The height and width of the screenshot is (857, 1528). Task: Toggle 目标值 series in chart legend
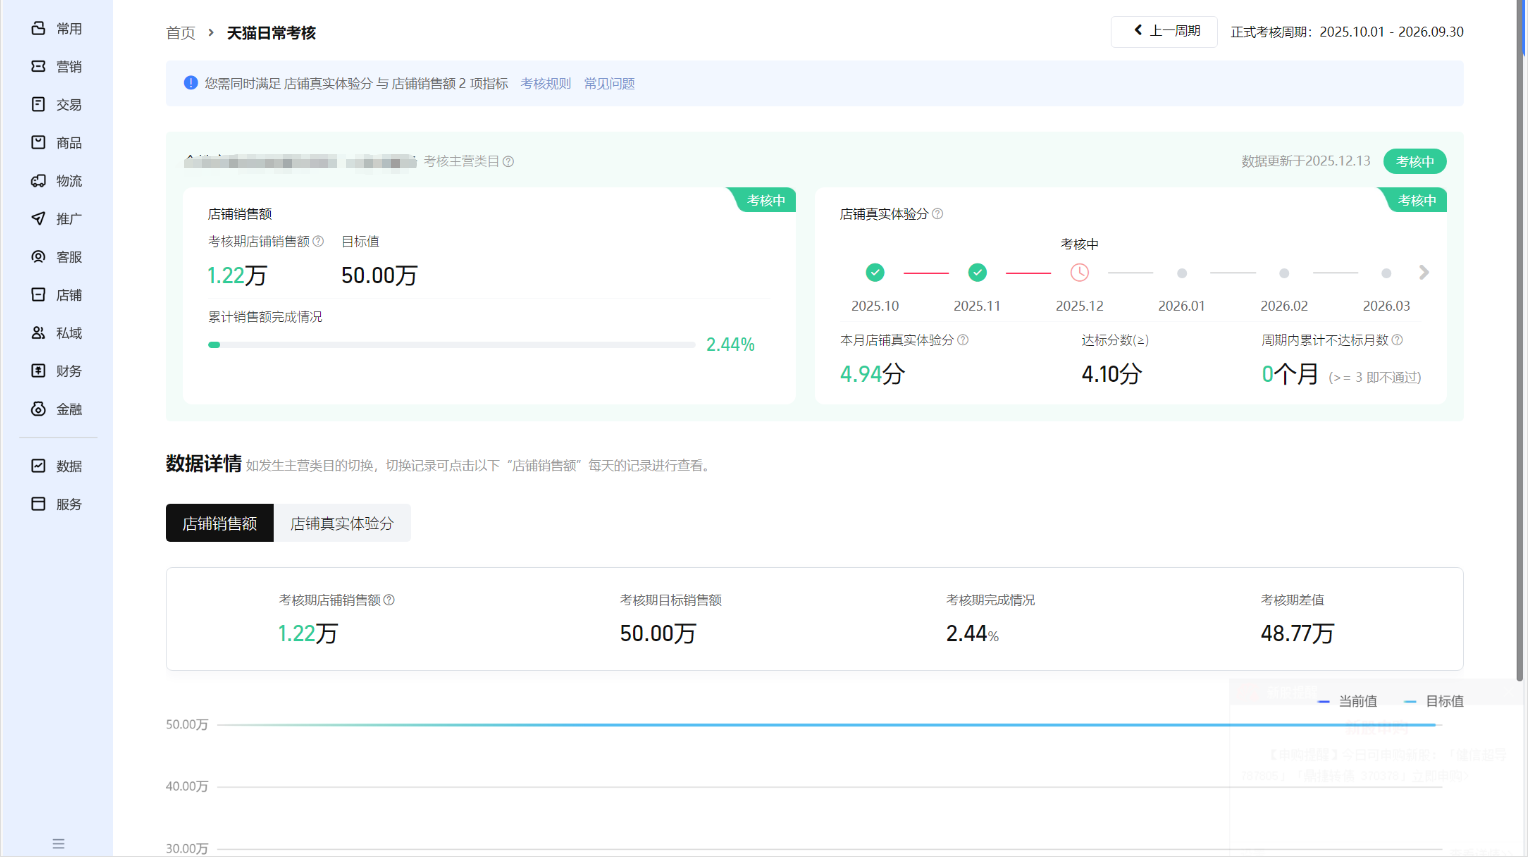pyautogui.click(x=1434, y=701)
